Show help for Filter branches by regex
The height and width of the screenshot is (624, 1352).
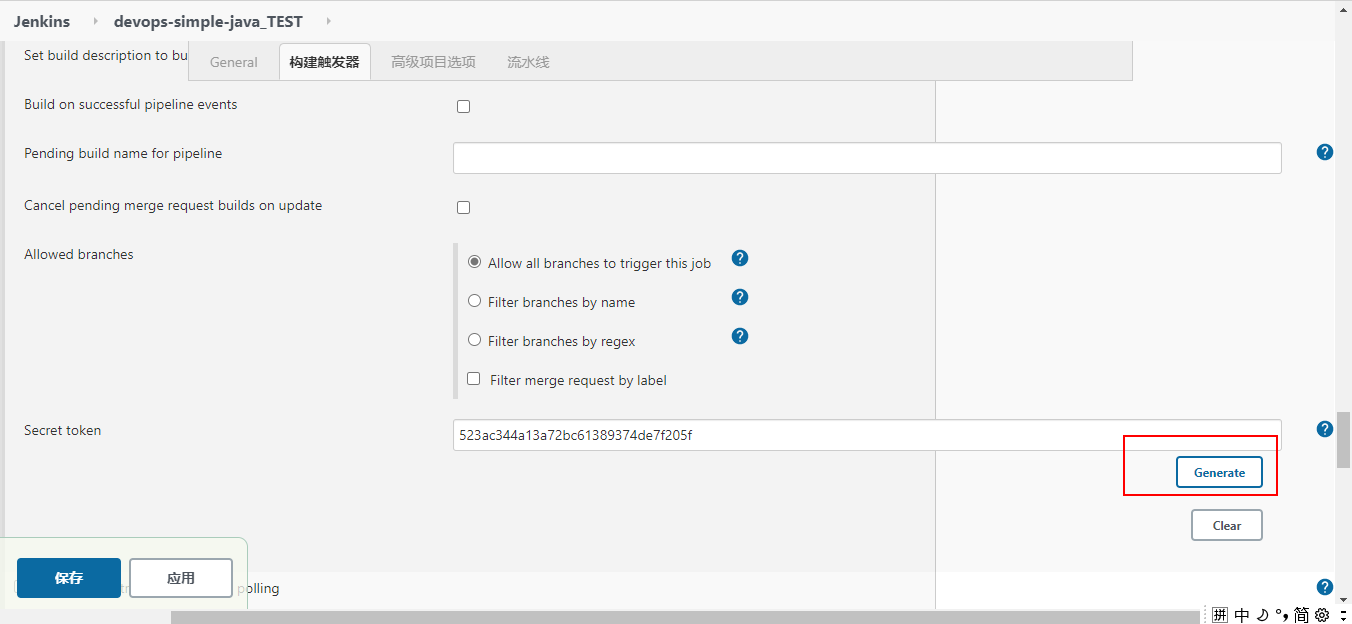(x=740, y=336)
